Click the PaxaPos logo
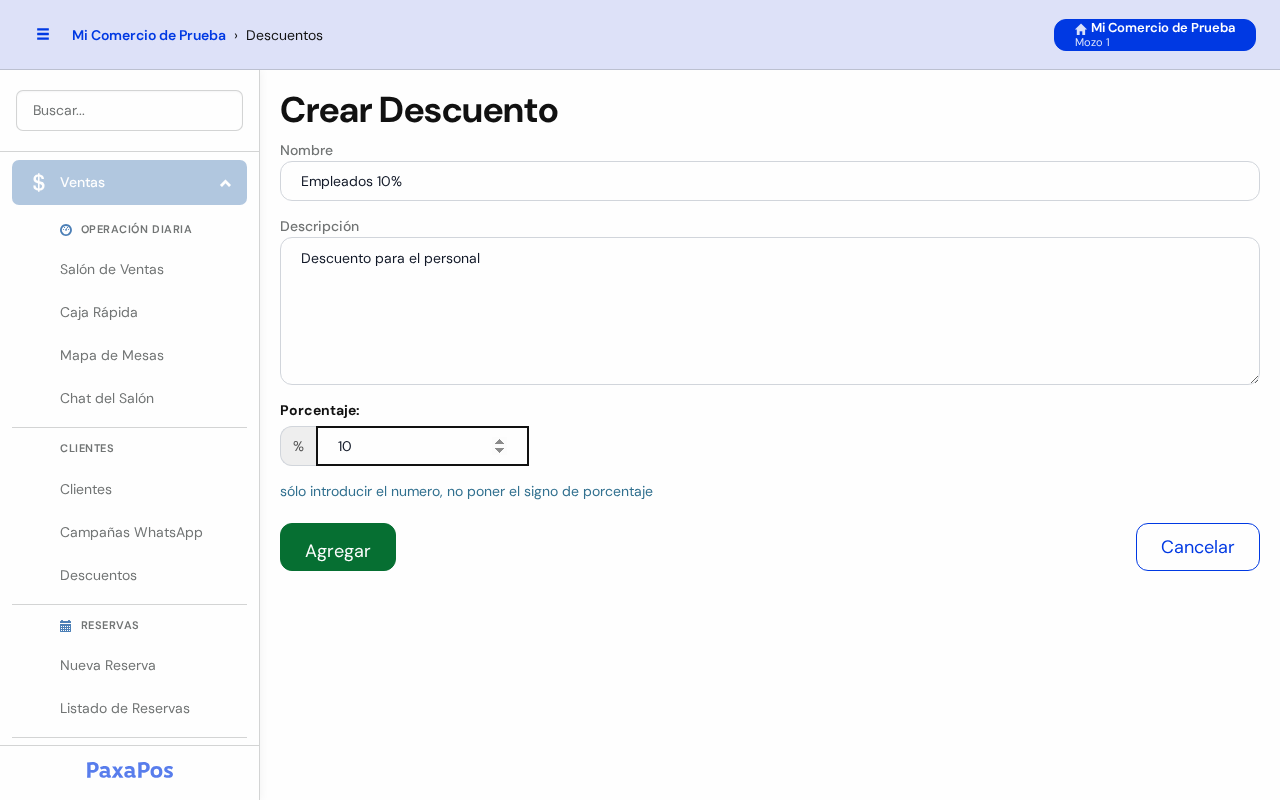This screenshot has height=800, width=1280. [x=130, y=770]
